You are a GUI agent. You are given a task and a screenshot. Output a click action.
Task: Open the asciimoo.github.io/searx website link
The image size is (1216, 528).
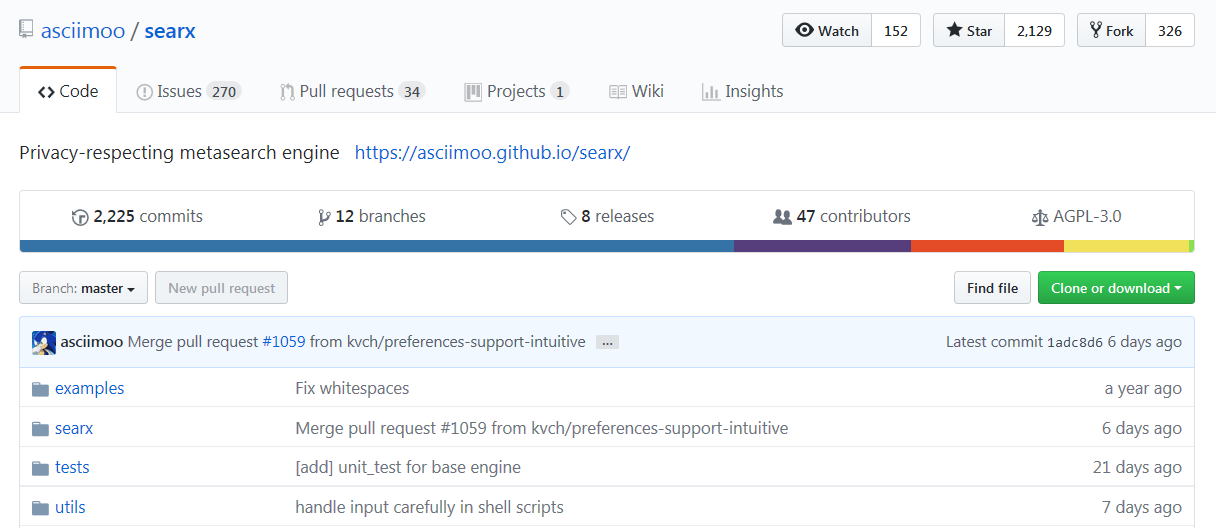coord(492,153)
